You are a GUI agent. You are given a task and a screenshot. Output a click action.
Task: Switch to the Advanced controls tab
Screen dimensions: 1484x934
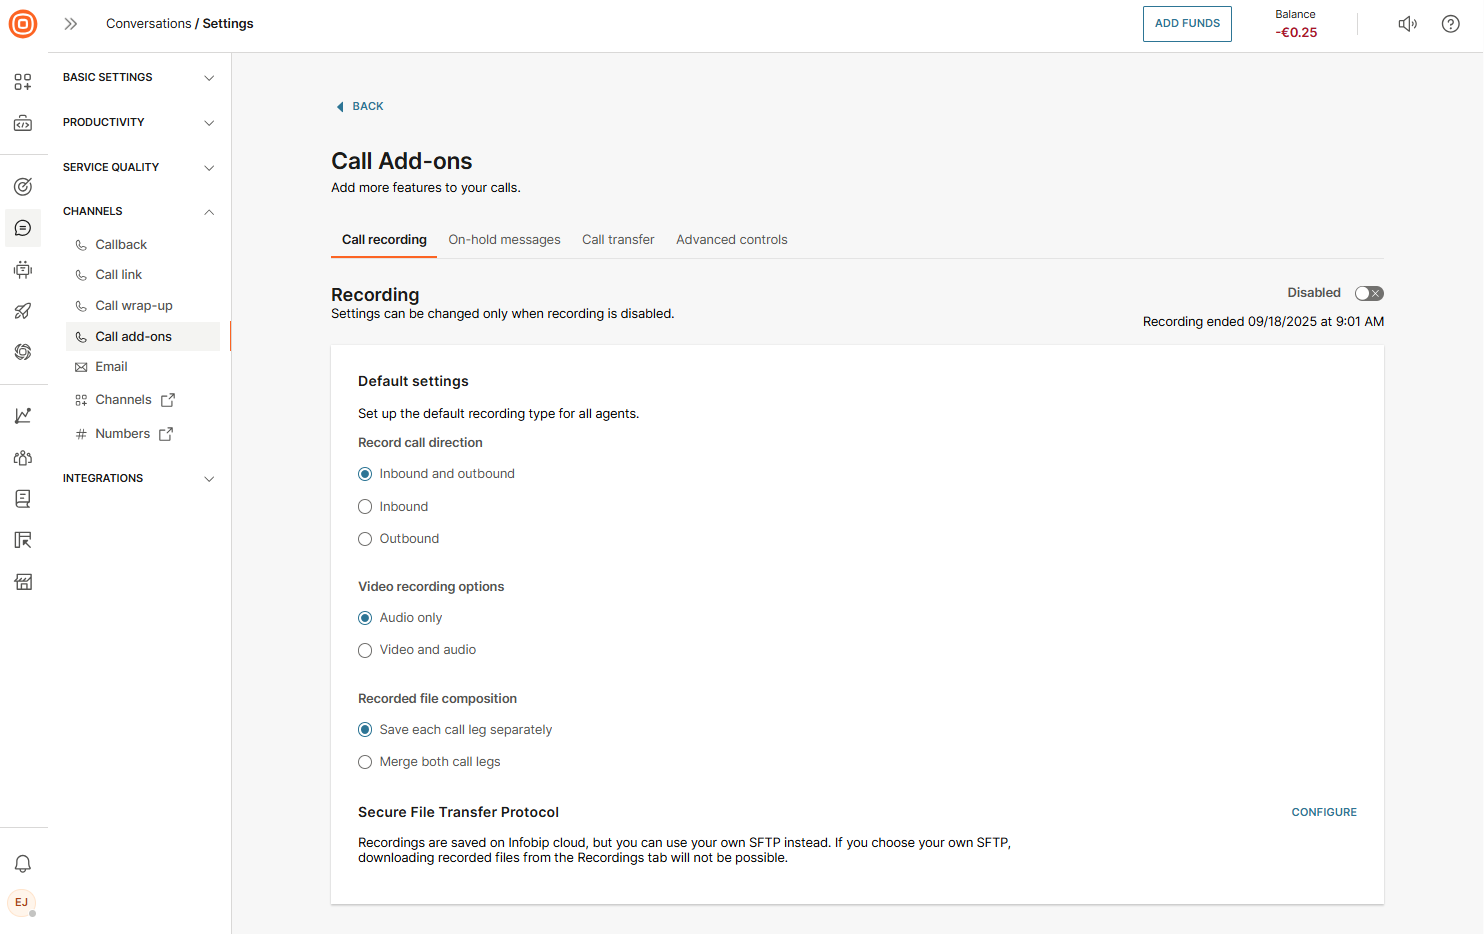[x=731, y=240]
